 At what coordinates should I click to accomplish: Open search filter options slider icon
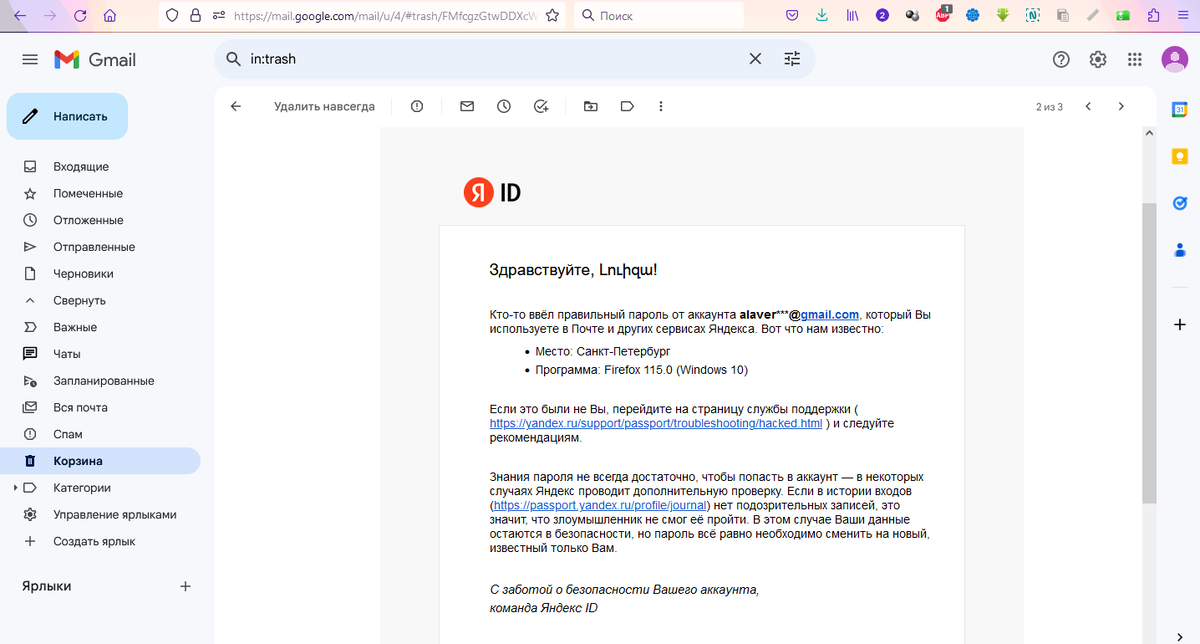pos(793,59)
